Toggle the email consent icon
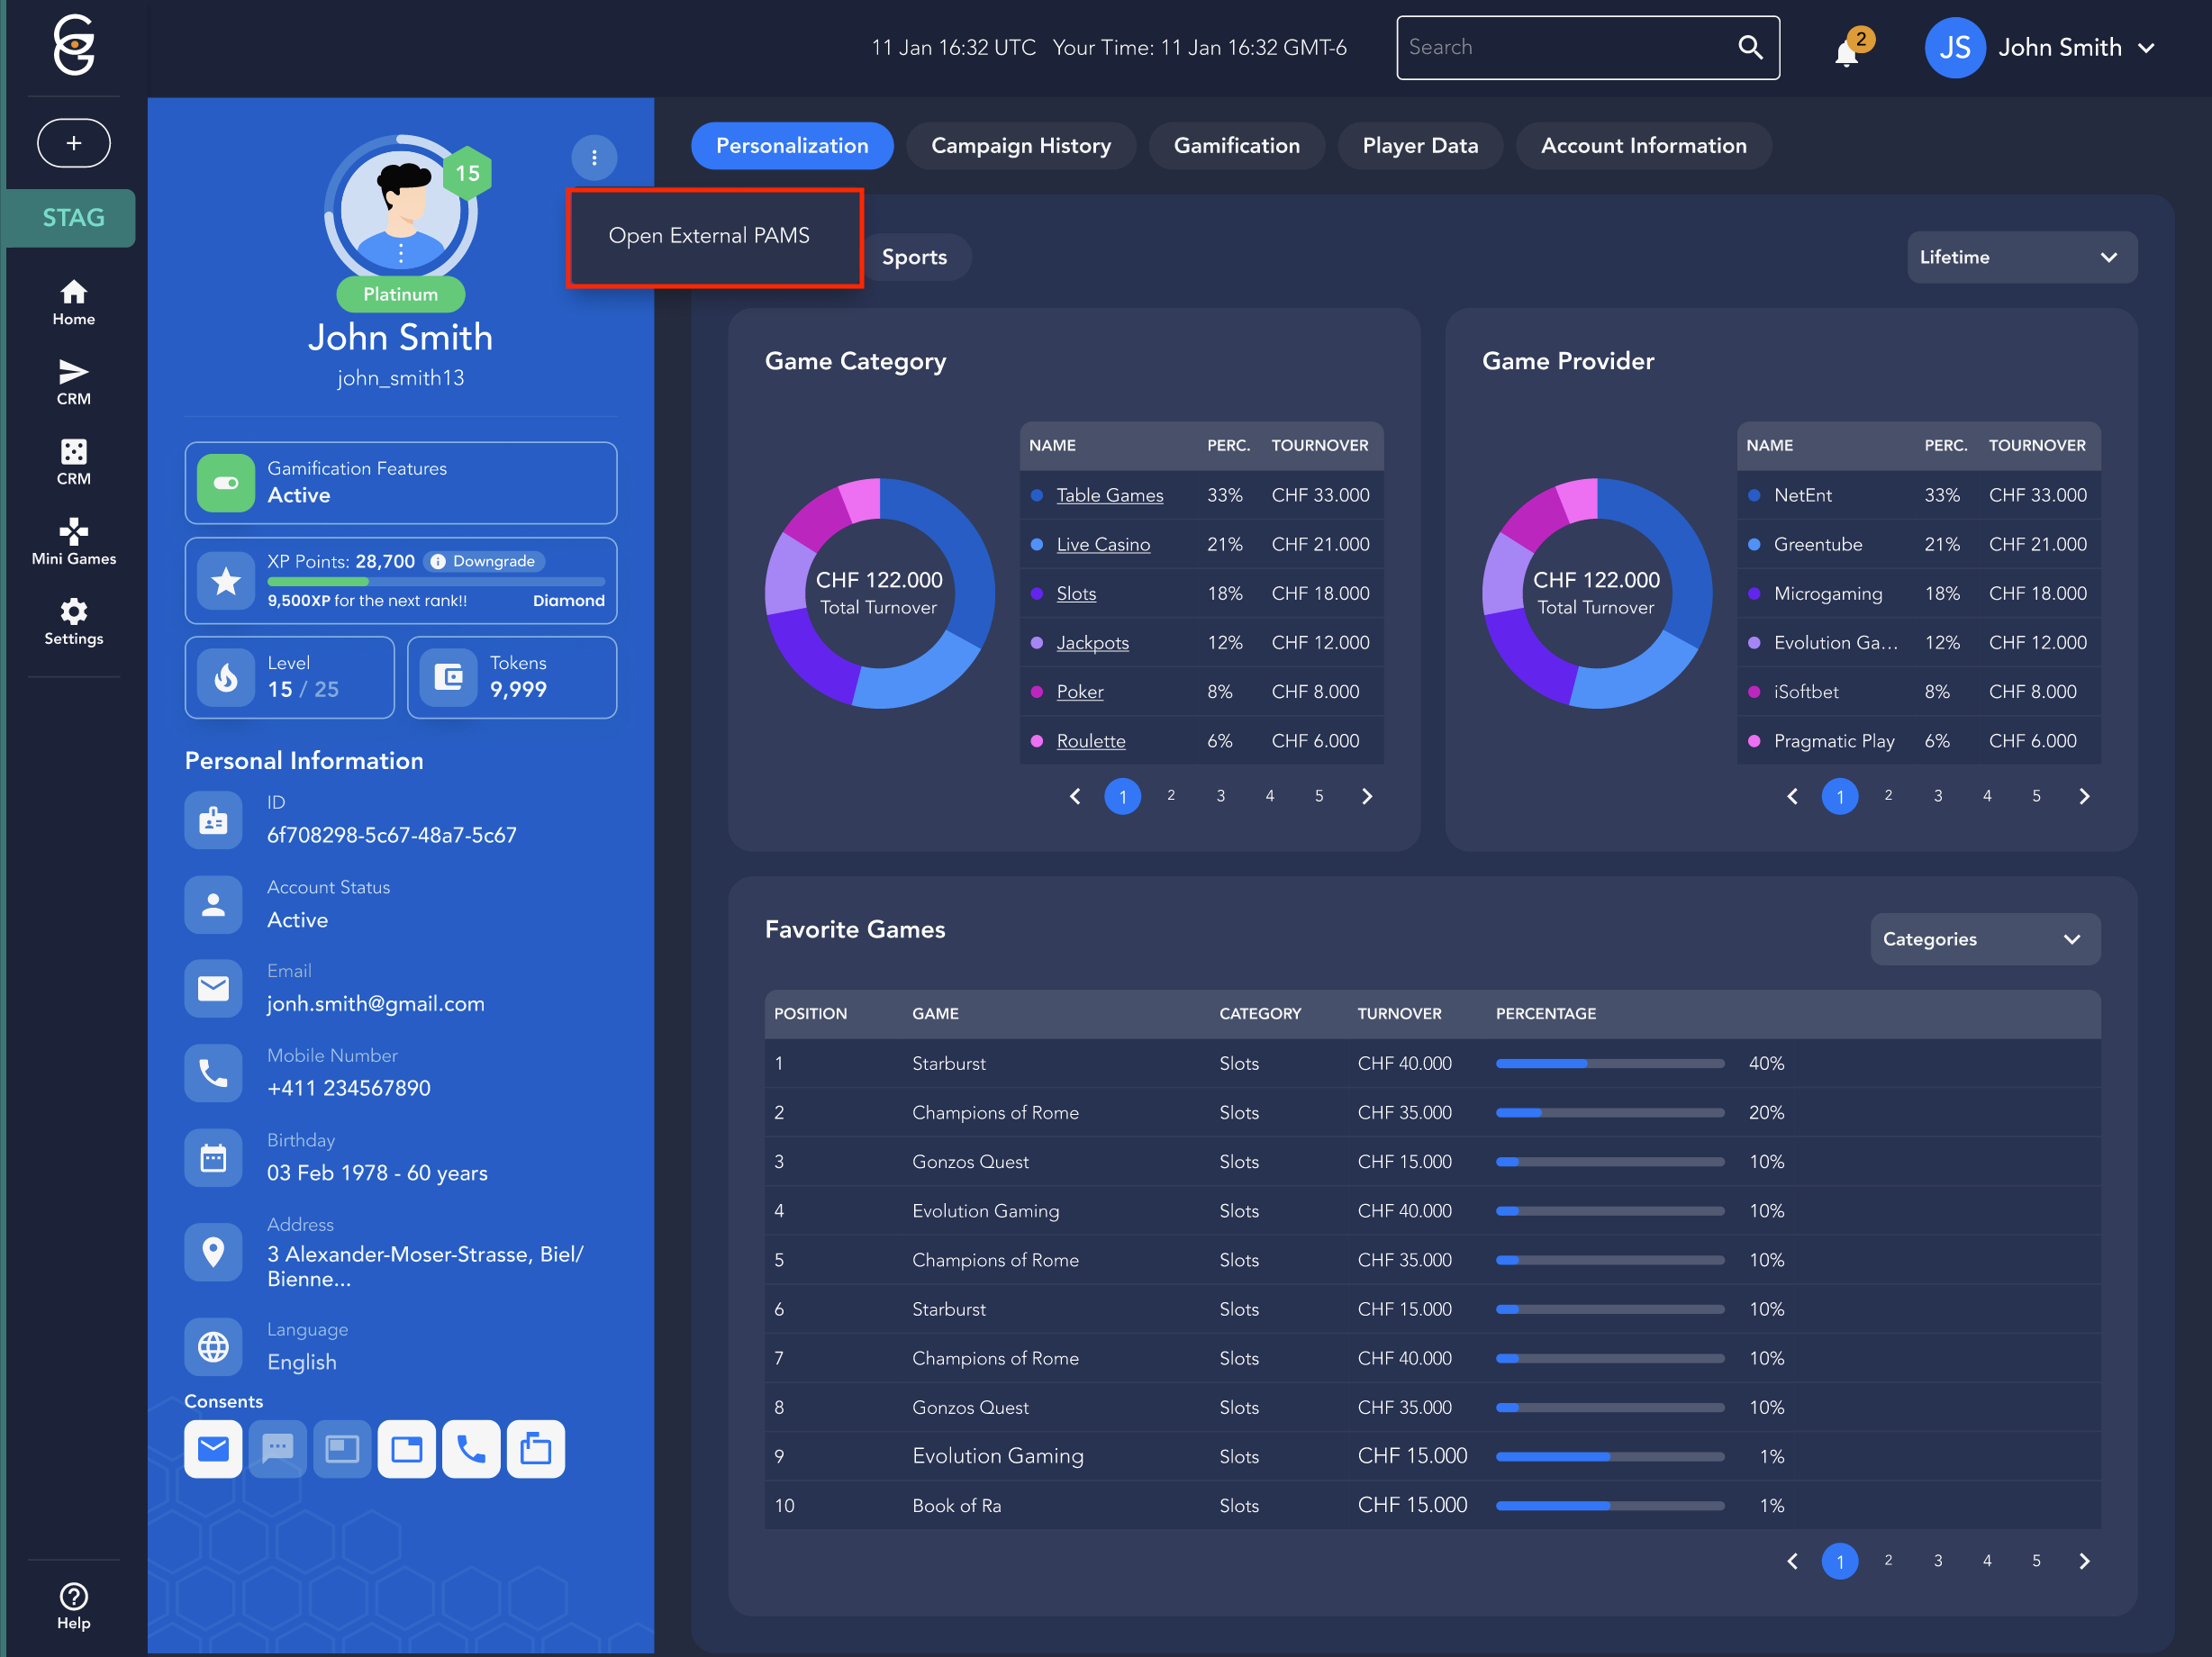 tap(213, 1448)
